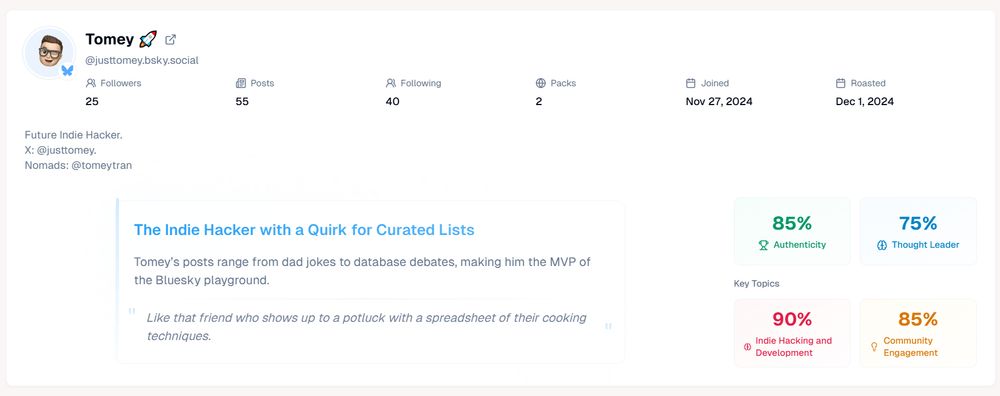Click the Roasted calendar icon

coord(841,83)
